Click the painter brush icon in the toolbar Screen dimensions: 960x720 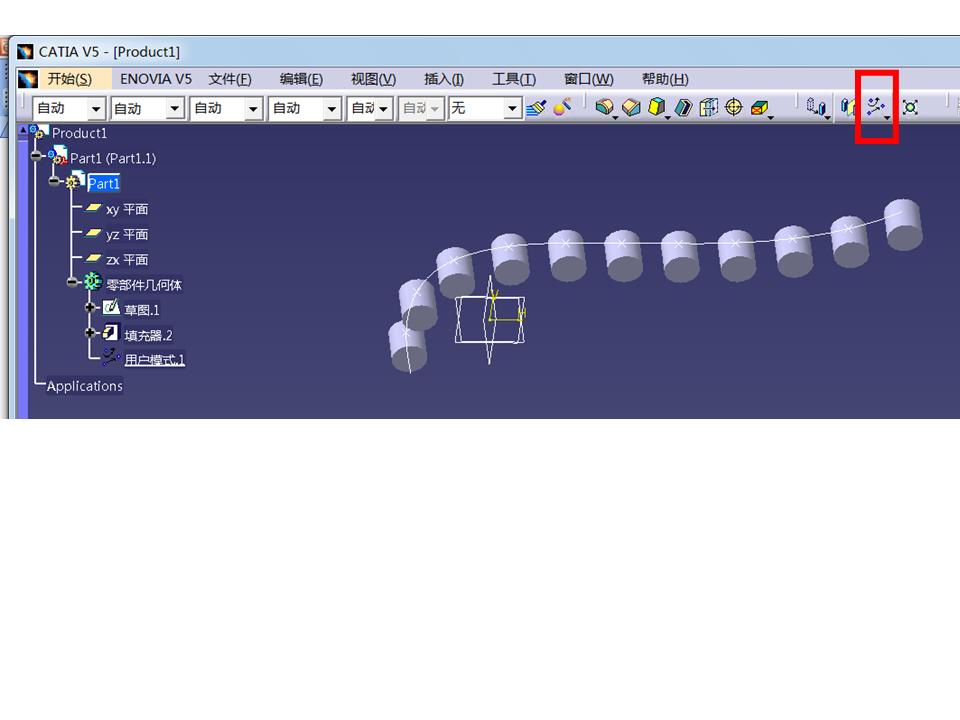coord(536,108)
